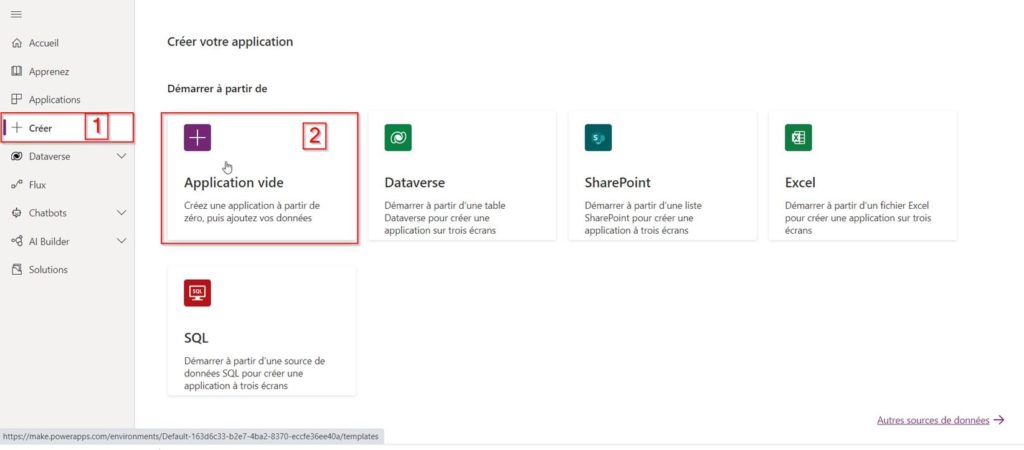The width and height of the screenshot is (1024, 450).
Task: Select the Excel card title
Action: click(800, 183)
